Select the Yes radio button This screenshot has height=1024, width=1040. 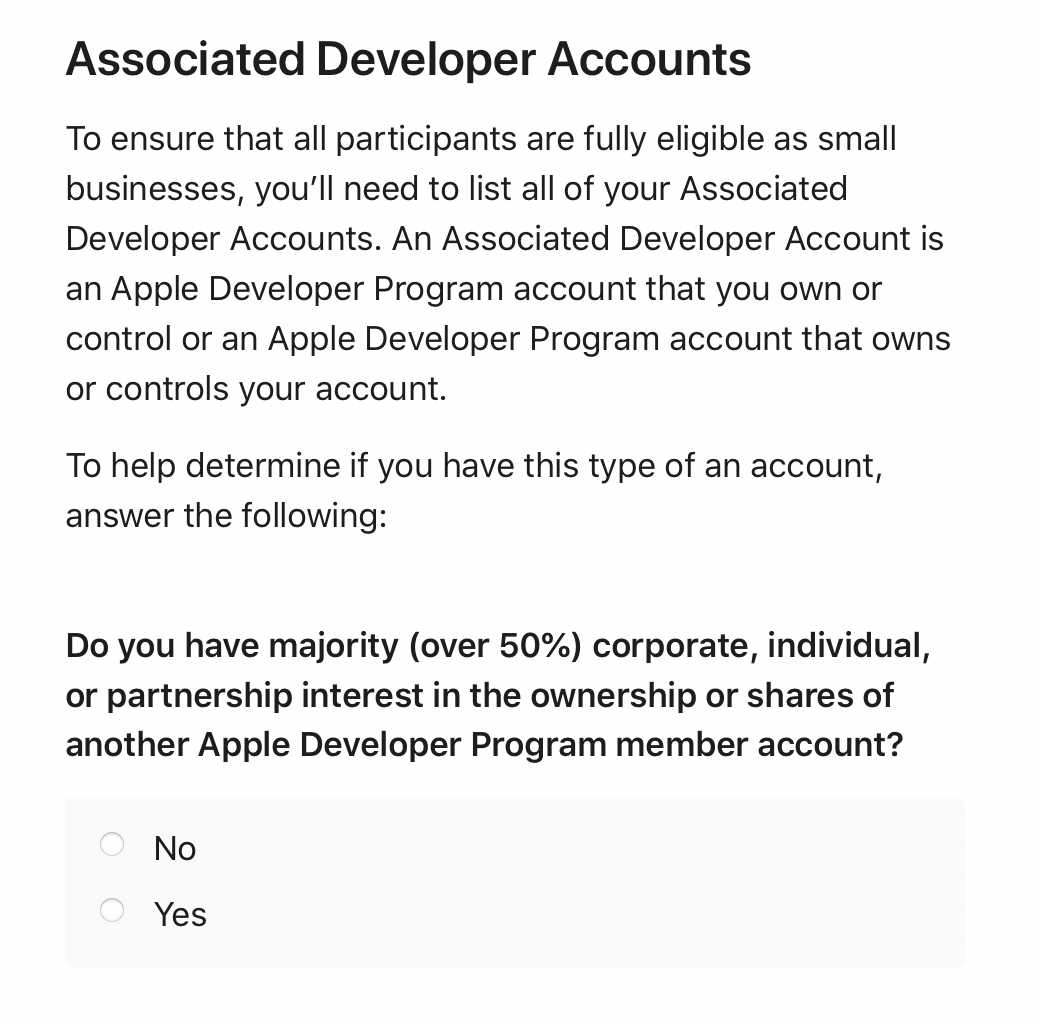click(x=111, y=910)
